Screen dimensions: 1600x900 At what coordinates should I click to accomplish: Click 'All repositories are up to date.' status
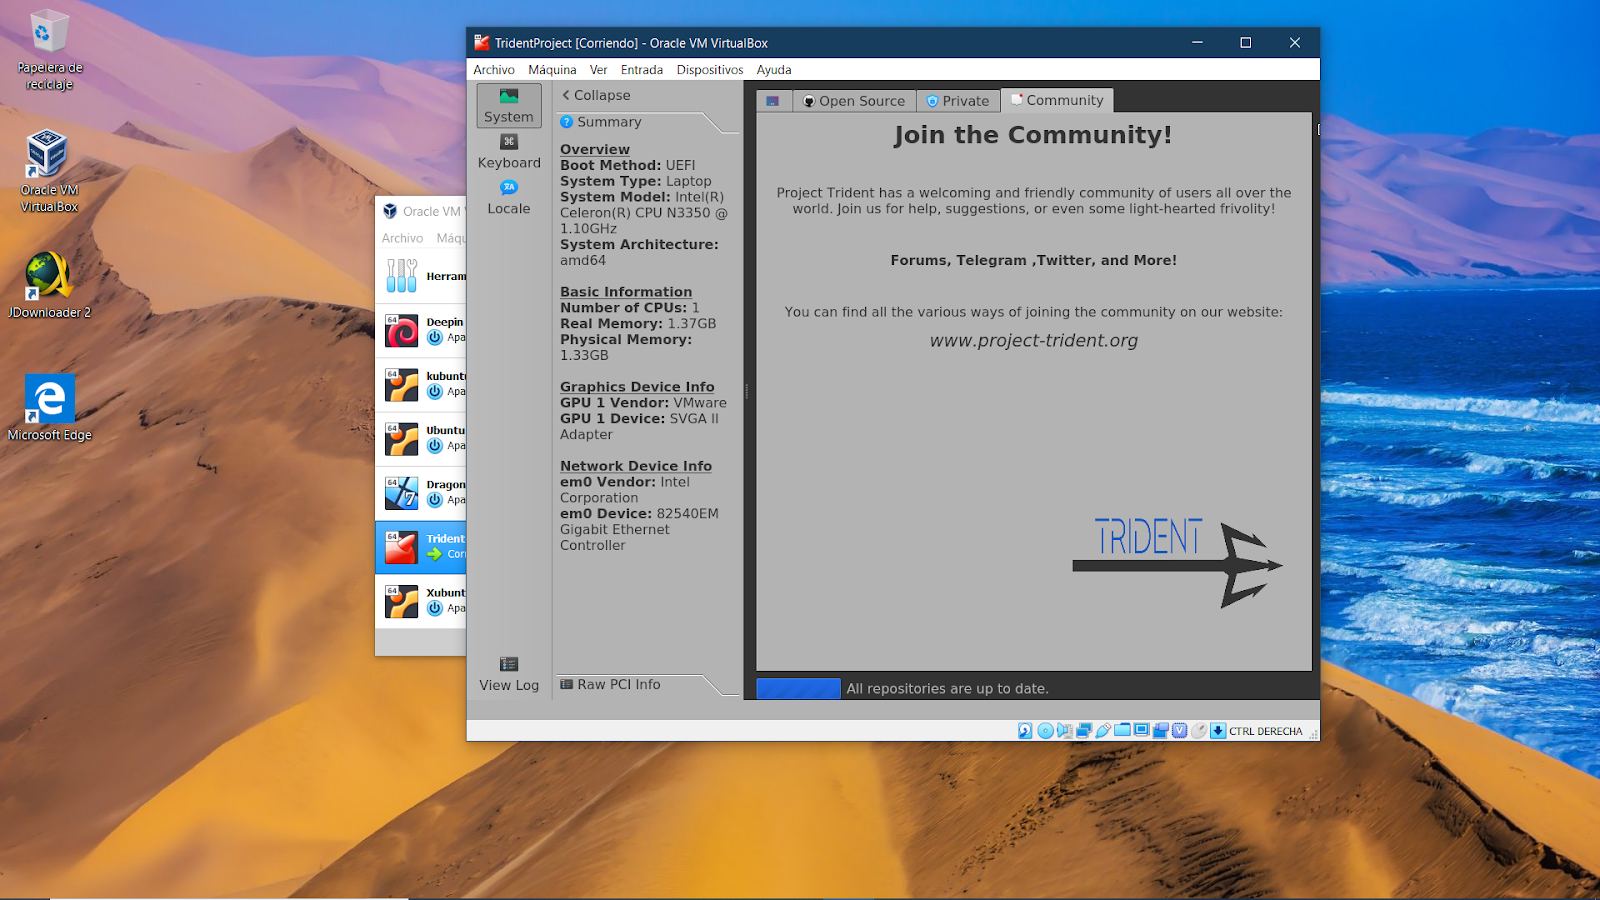[x=947, y=689]
